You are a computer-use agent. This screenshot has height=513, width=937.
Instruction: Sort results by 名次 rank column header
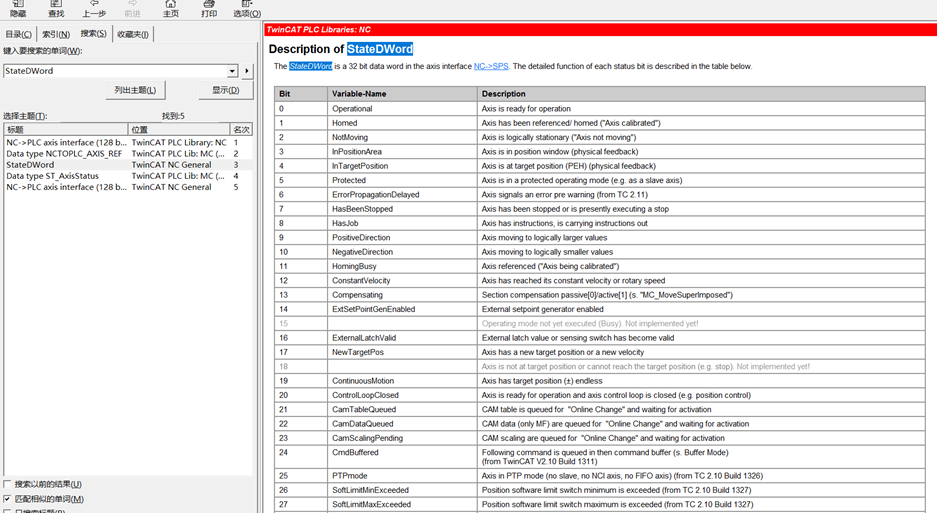(x=241, y=130)
